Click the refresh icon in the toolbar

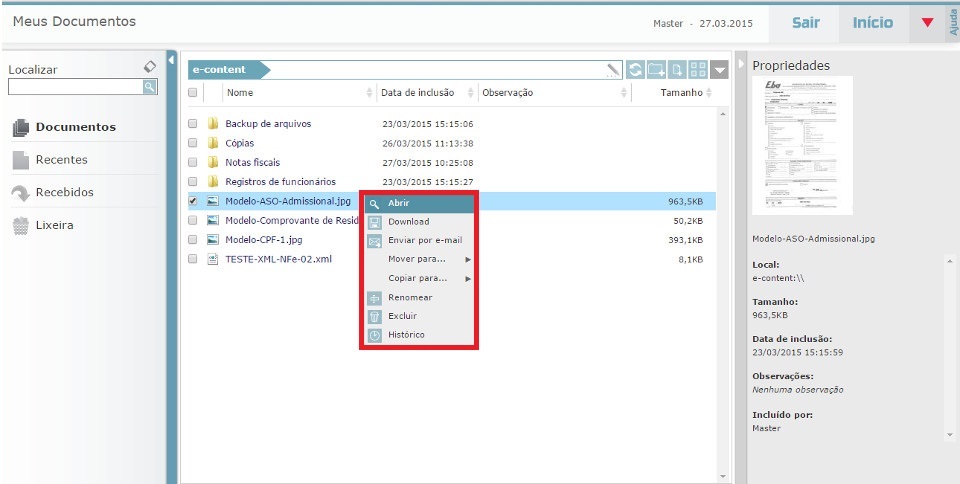[x=636, y=70]
